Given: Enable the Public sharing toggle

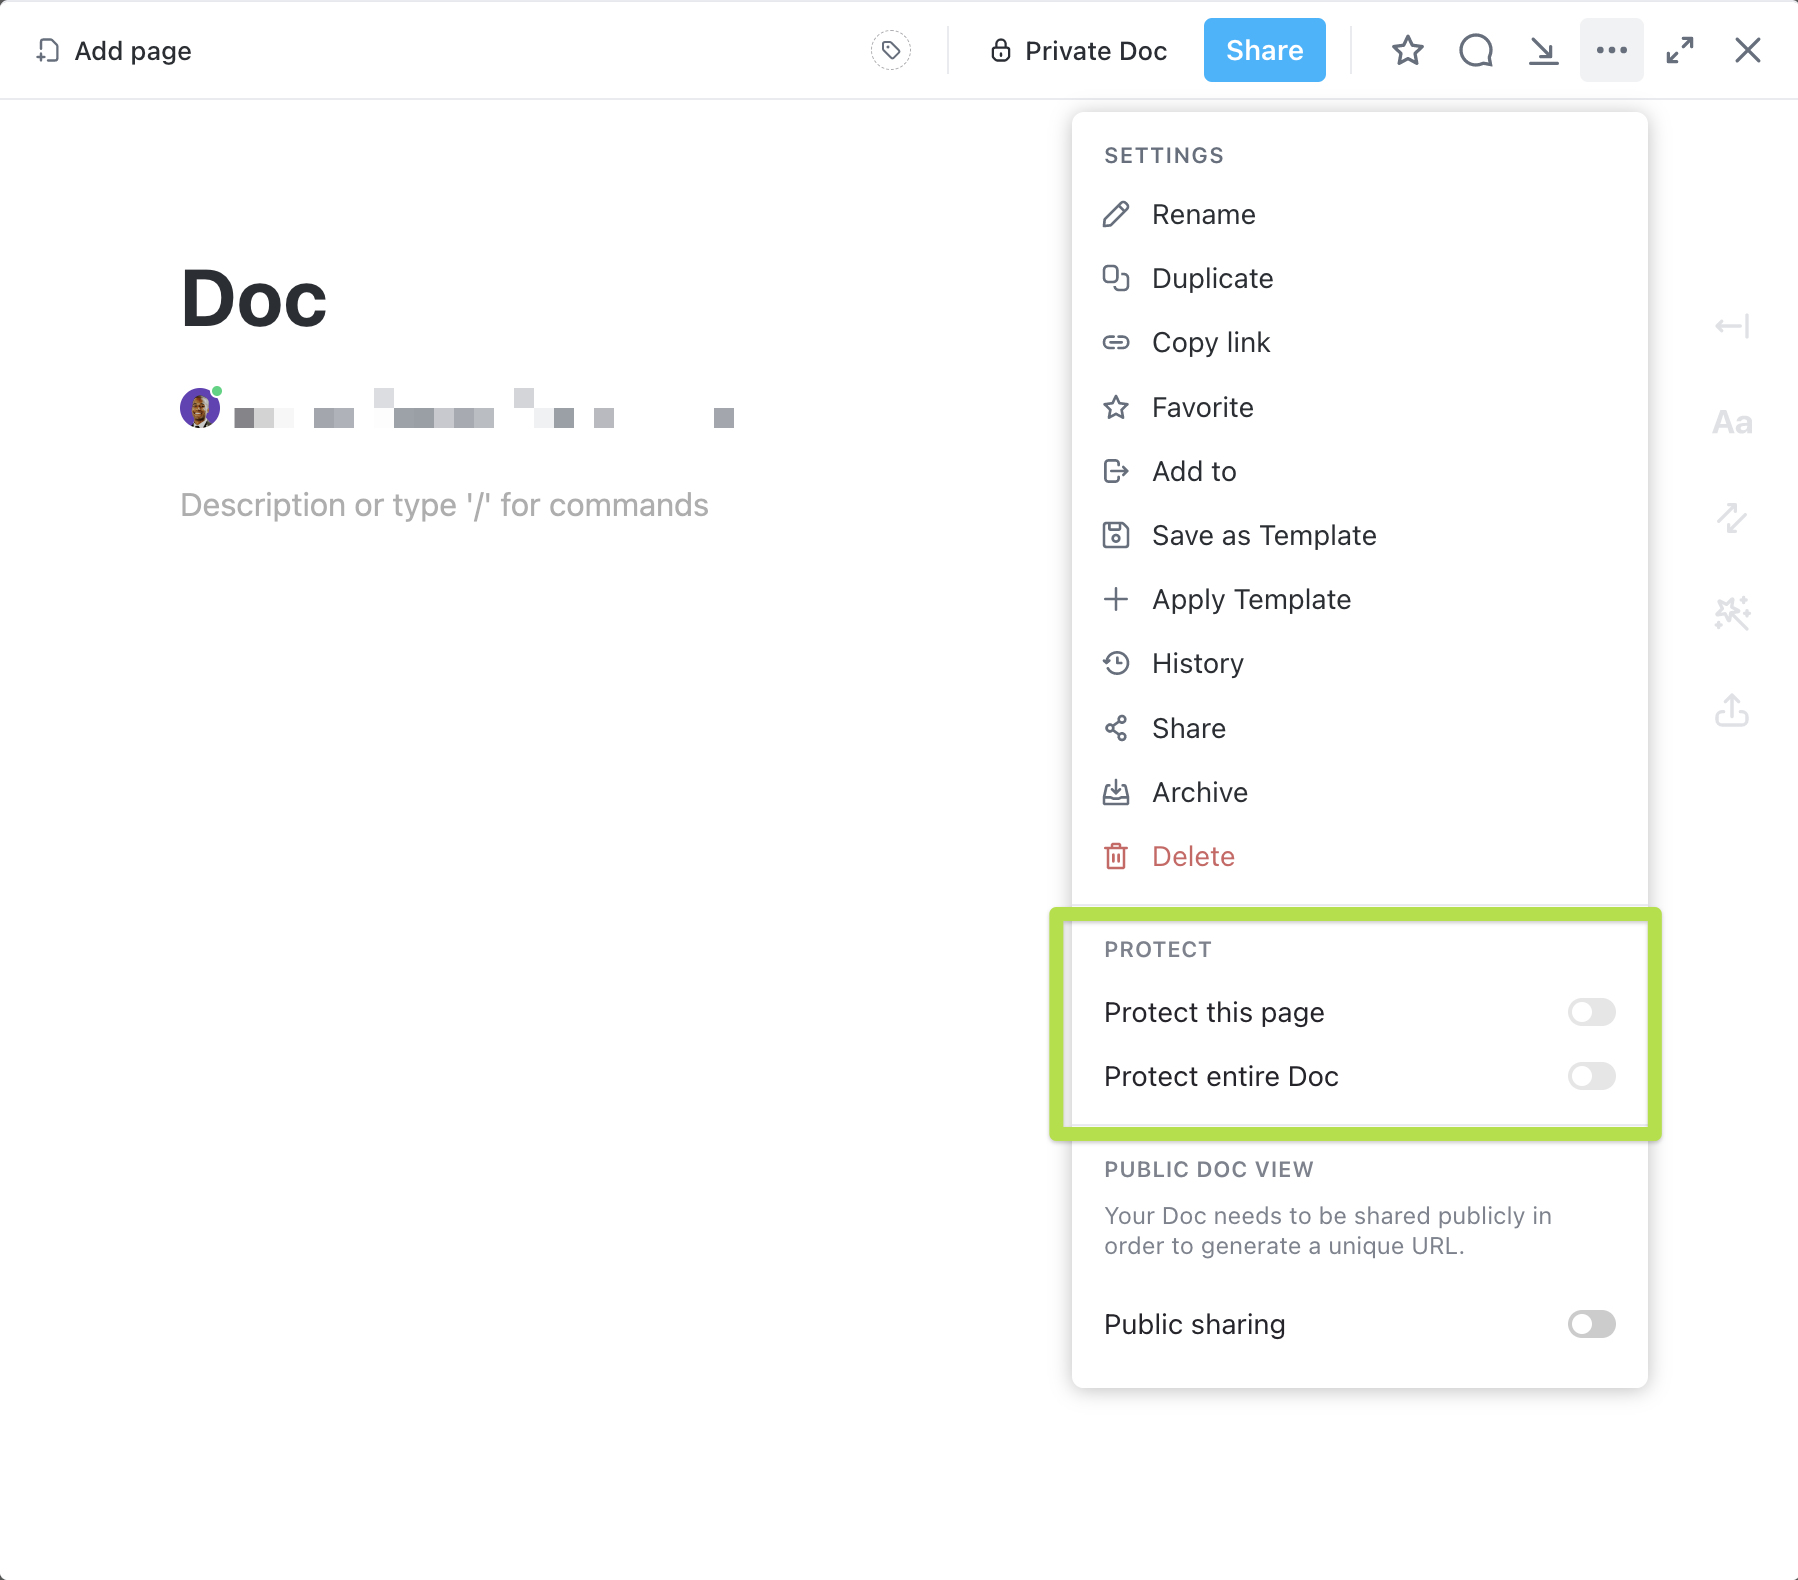Looking at the screenshot, I should click(1591, 1324).
